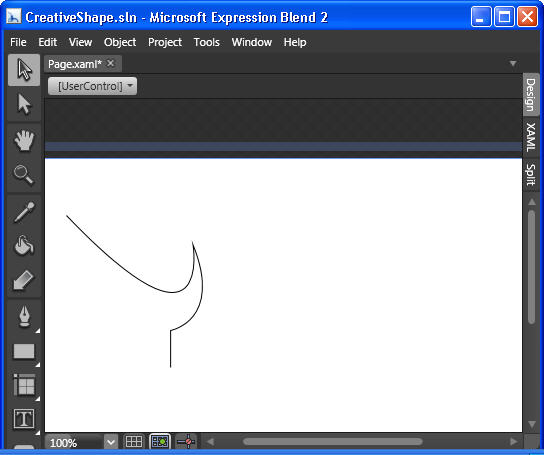Open the Object menu
Viewport: 544px width, 455px height.
(x=120, y=42)
